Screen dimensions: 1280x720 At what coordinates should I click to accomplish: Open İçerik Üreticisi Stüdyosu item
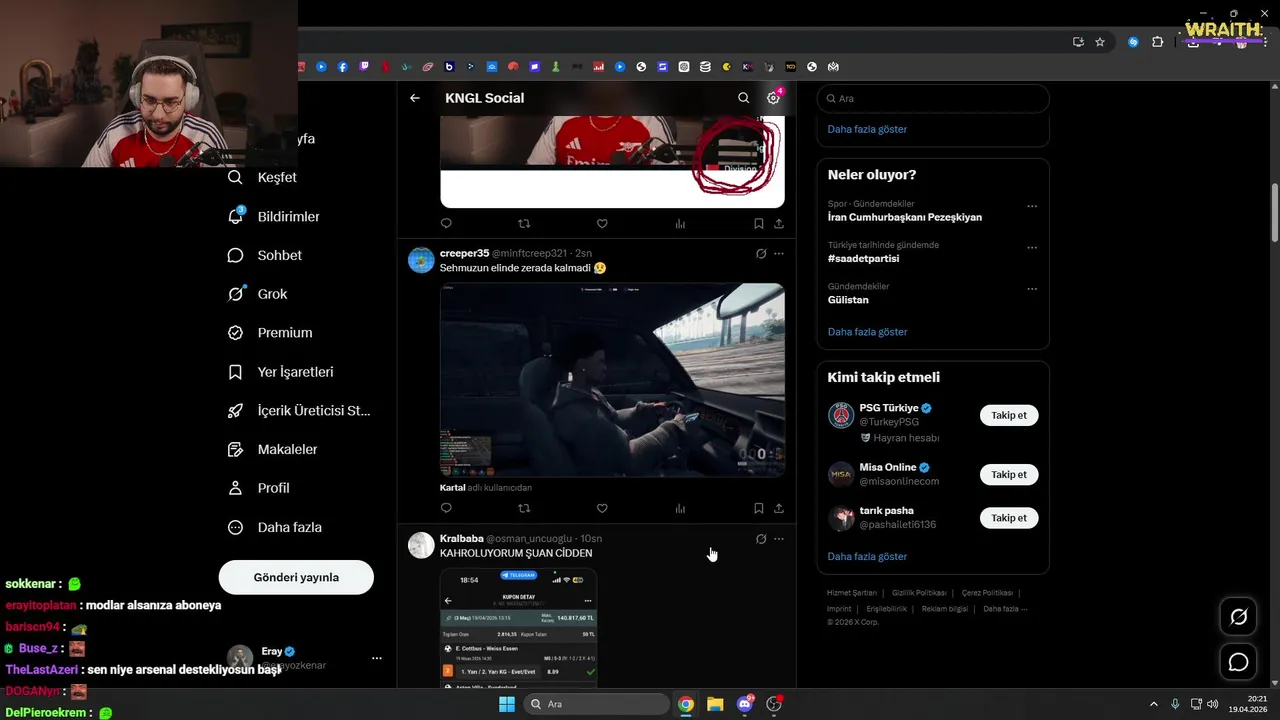(x=300, y=410)
